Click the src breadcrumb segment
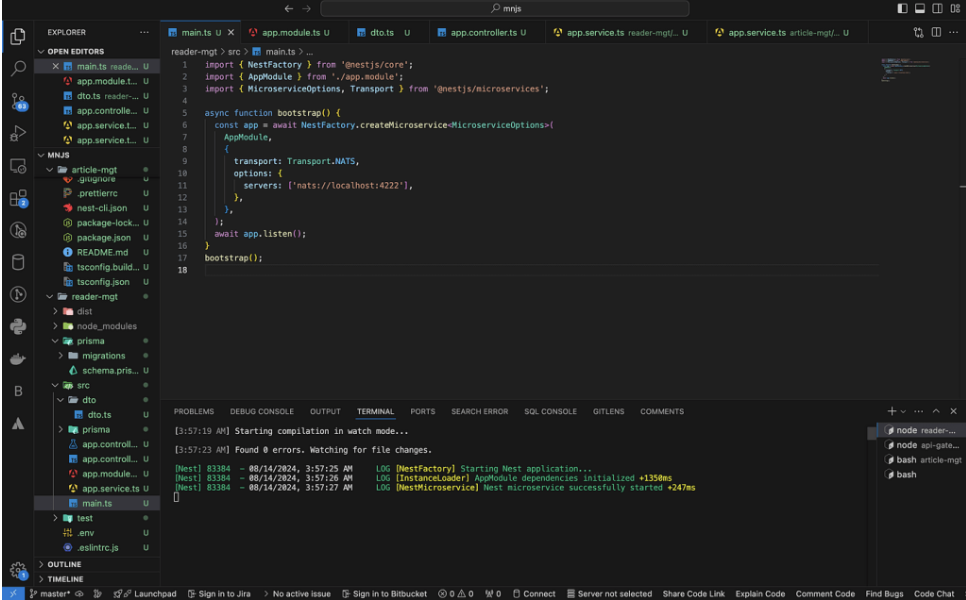The image size is (966, 600). (234, 52)
